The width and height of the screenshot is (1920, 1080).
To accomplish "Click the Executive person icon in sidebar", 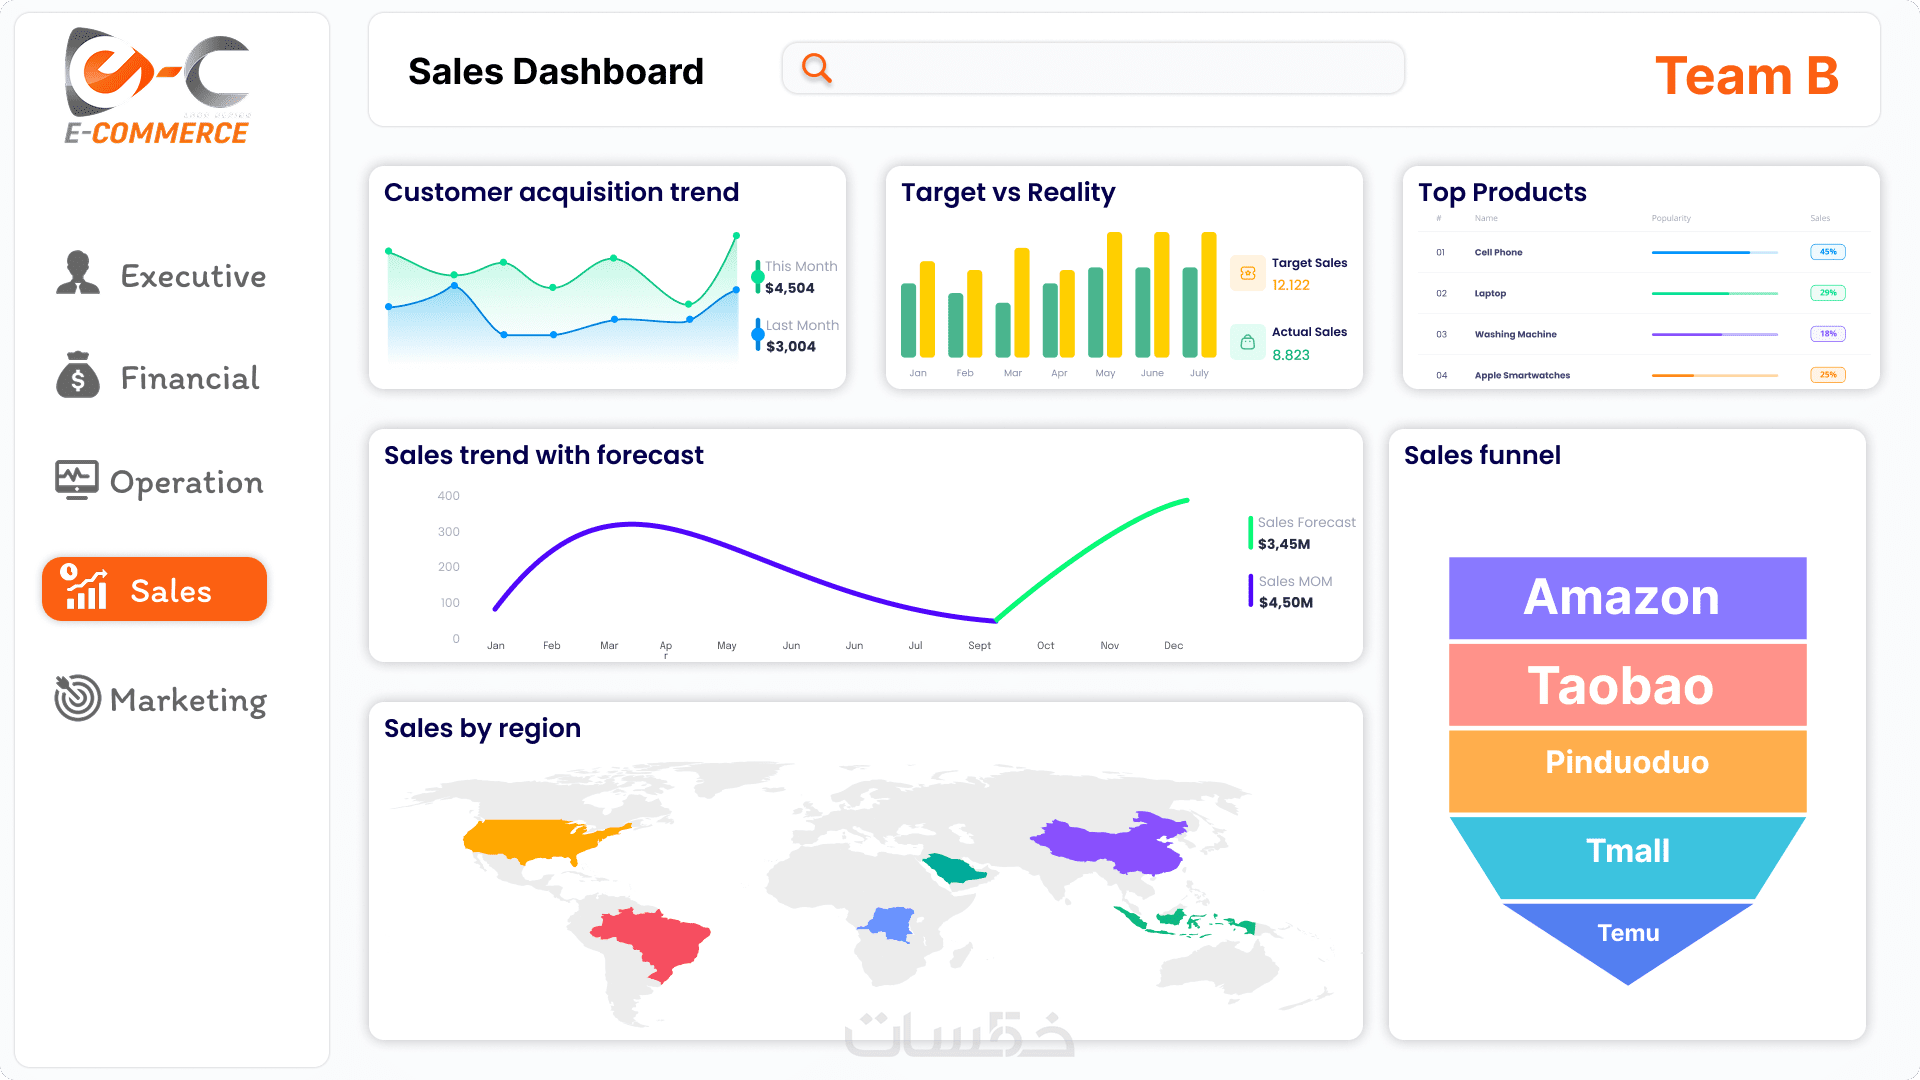I will 78,273.
